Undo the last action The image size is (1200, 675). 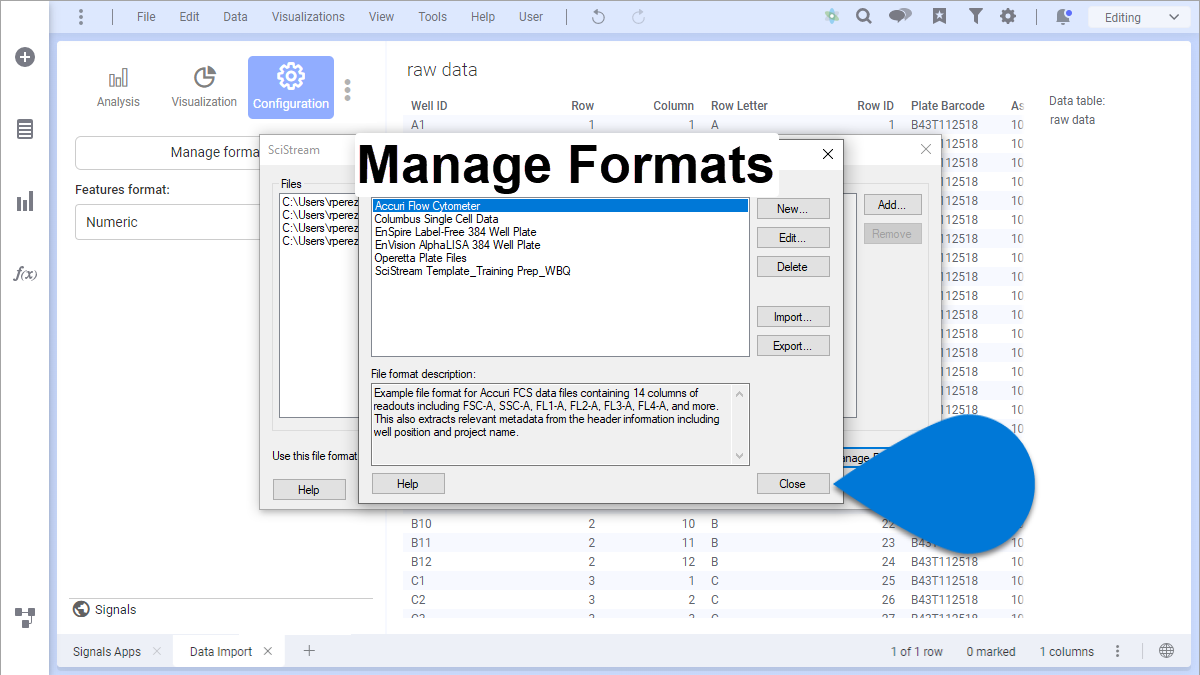click(598, 17)
